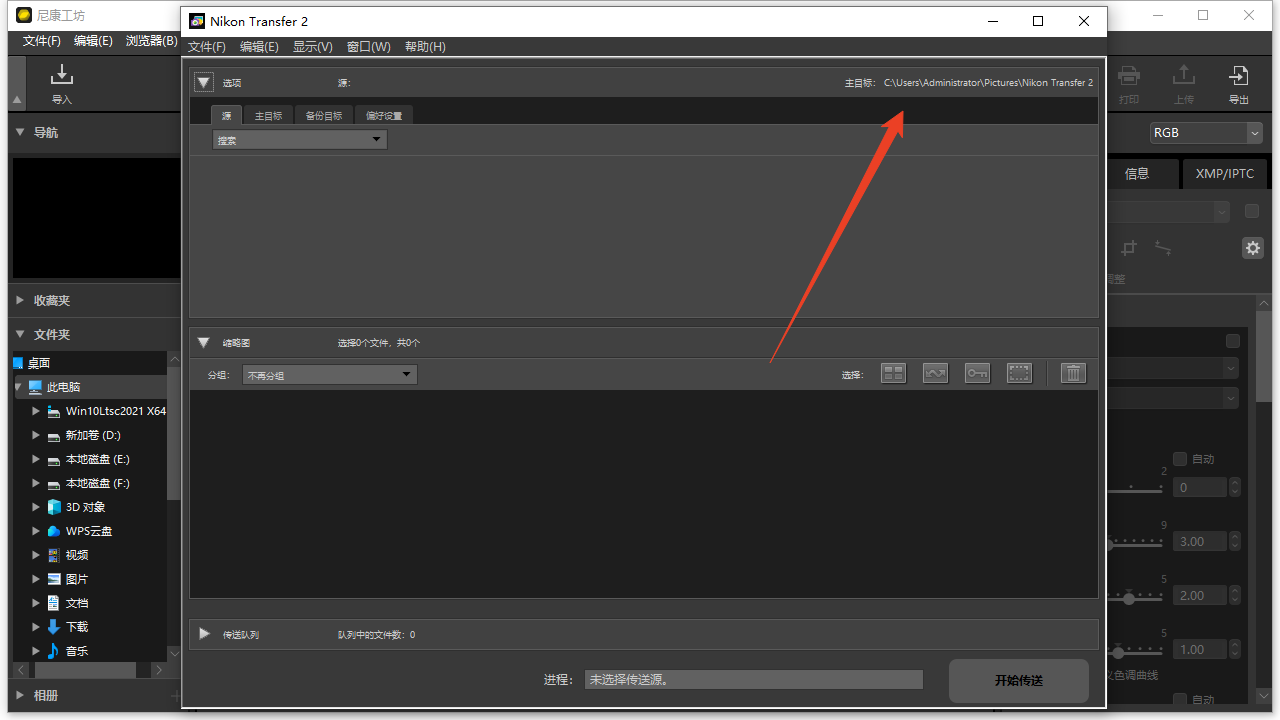Click the slider handle beside value 2.00
This screenshot has width=1280, height=720.
(x=1129, y=598)
